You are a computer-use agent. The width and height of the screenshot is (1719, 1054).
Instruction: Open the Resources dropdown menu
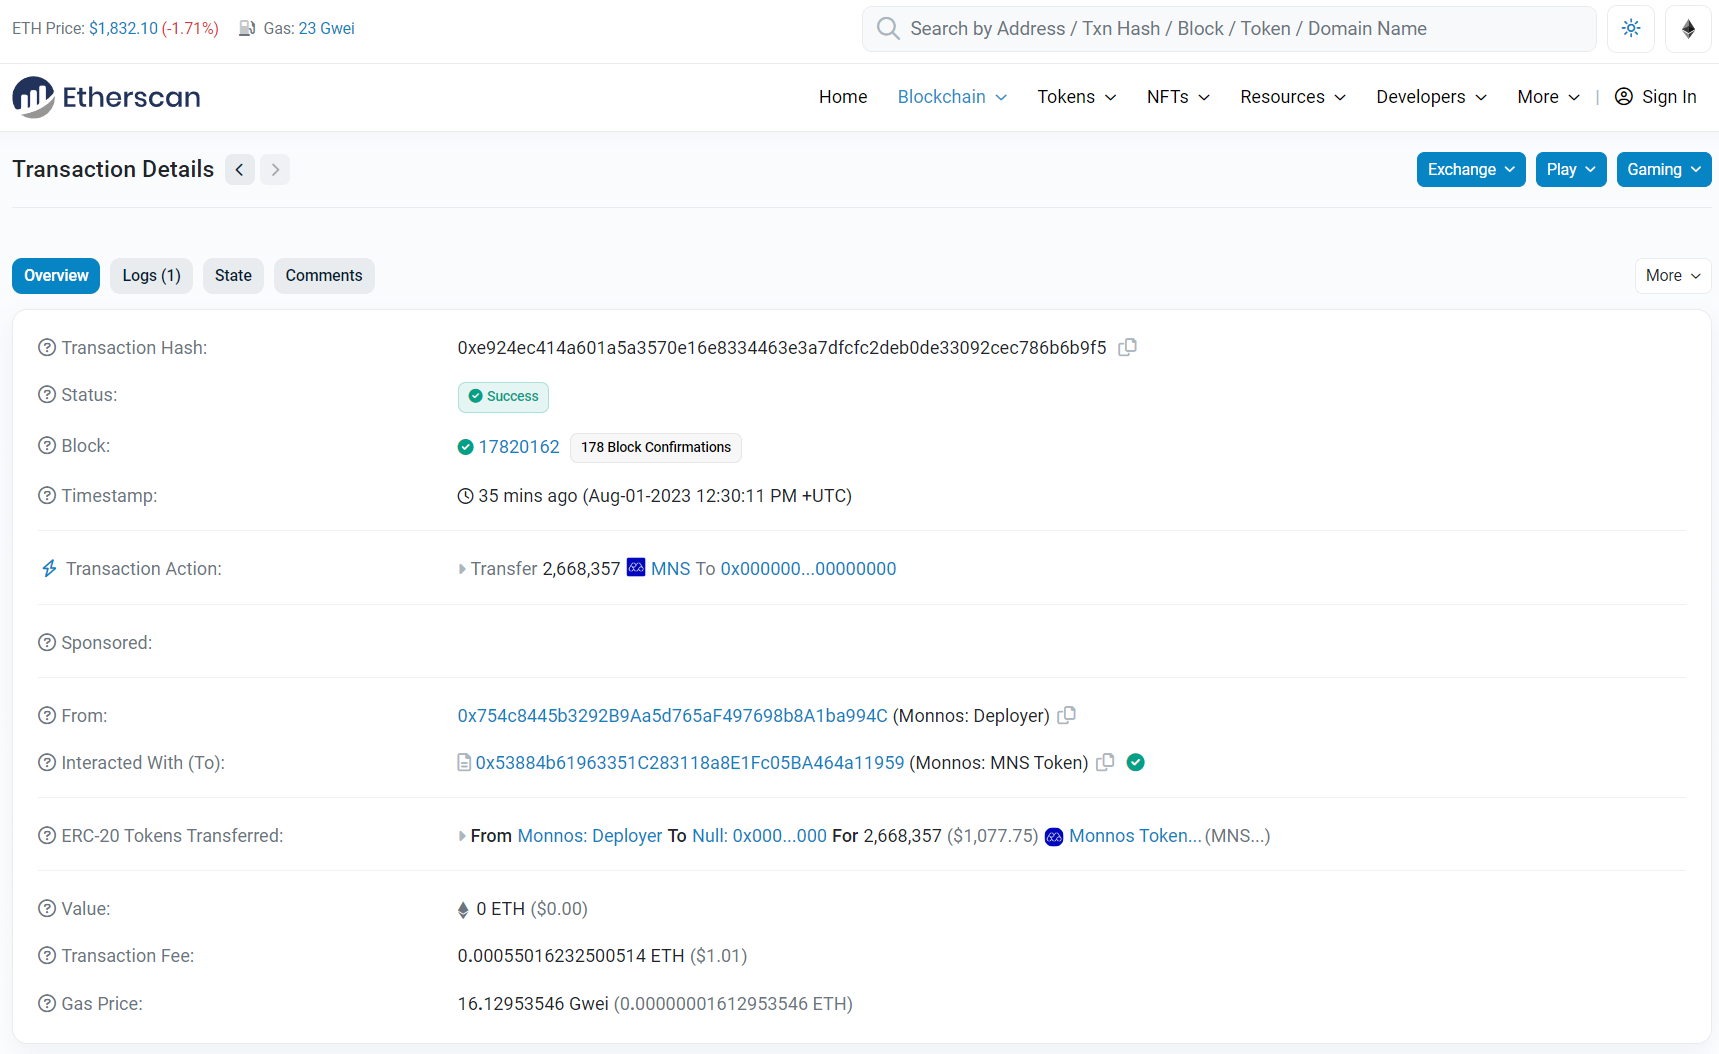[x=1293, y=97]
